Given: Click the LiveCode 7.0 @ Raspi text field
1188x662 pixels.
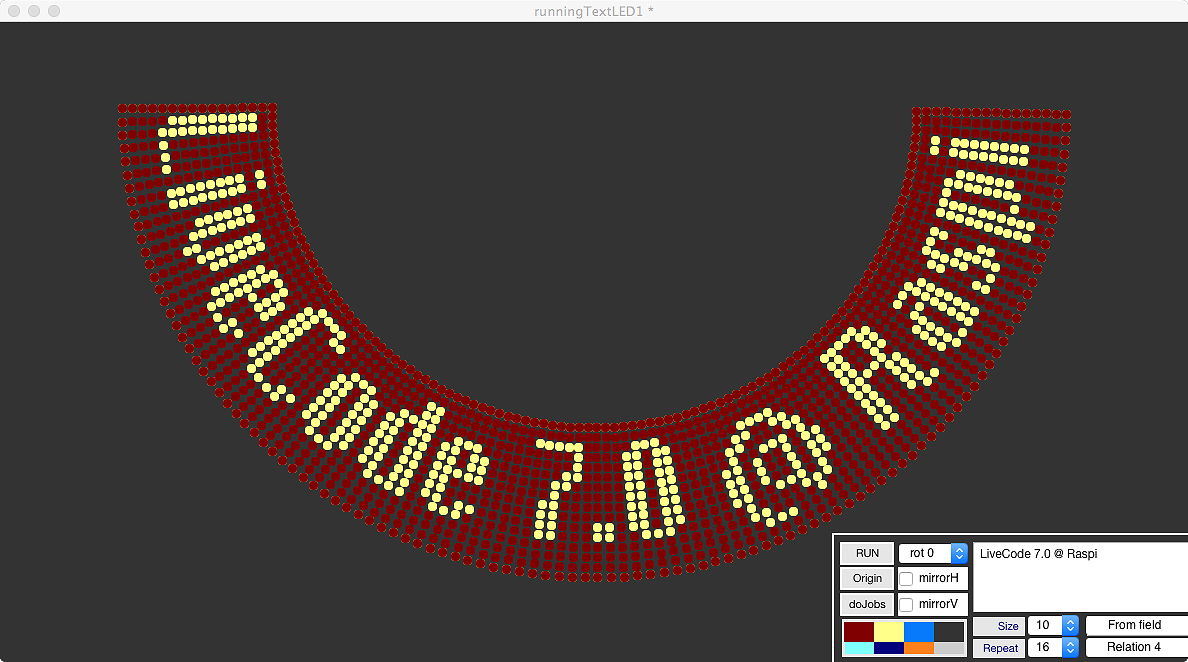Looking at the screenshot, I should tap(1080, 576).
